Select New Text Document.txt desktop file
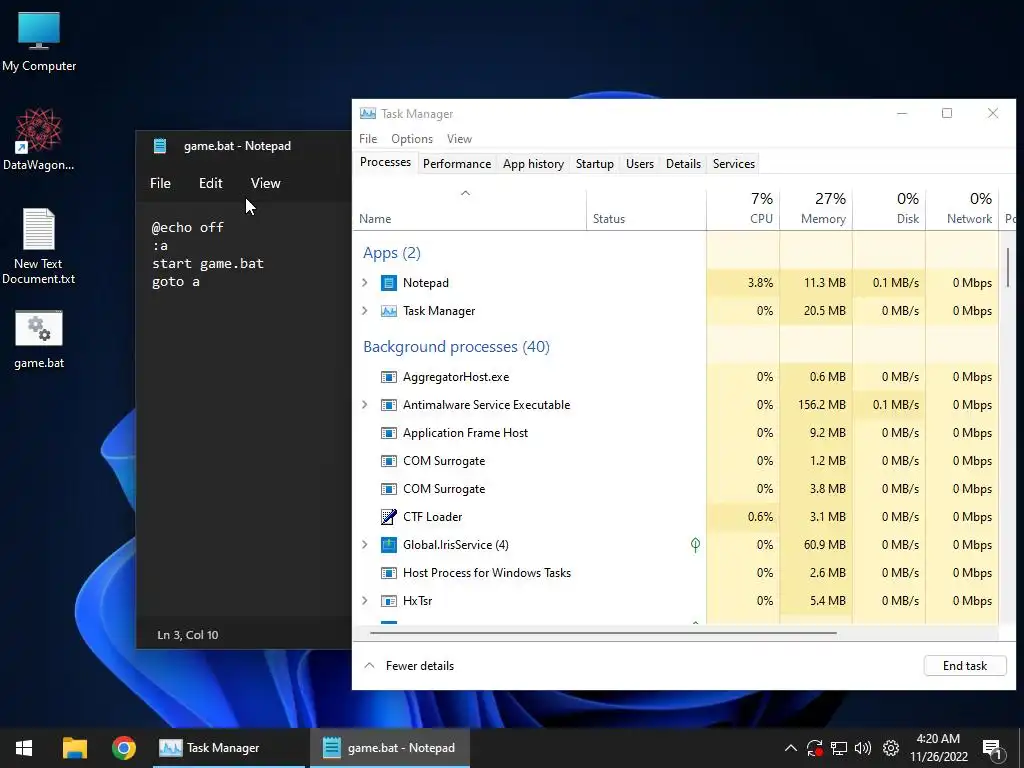The width and height of the screenshot is (1024, 768). coord(39,246)
